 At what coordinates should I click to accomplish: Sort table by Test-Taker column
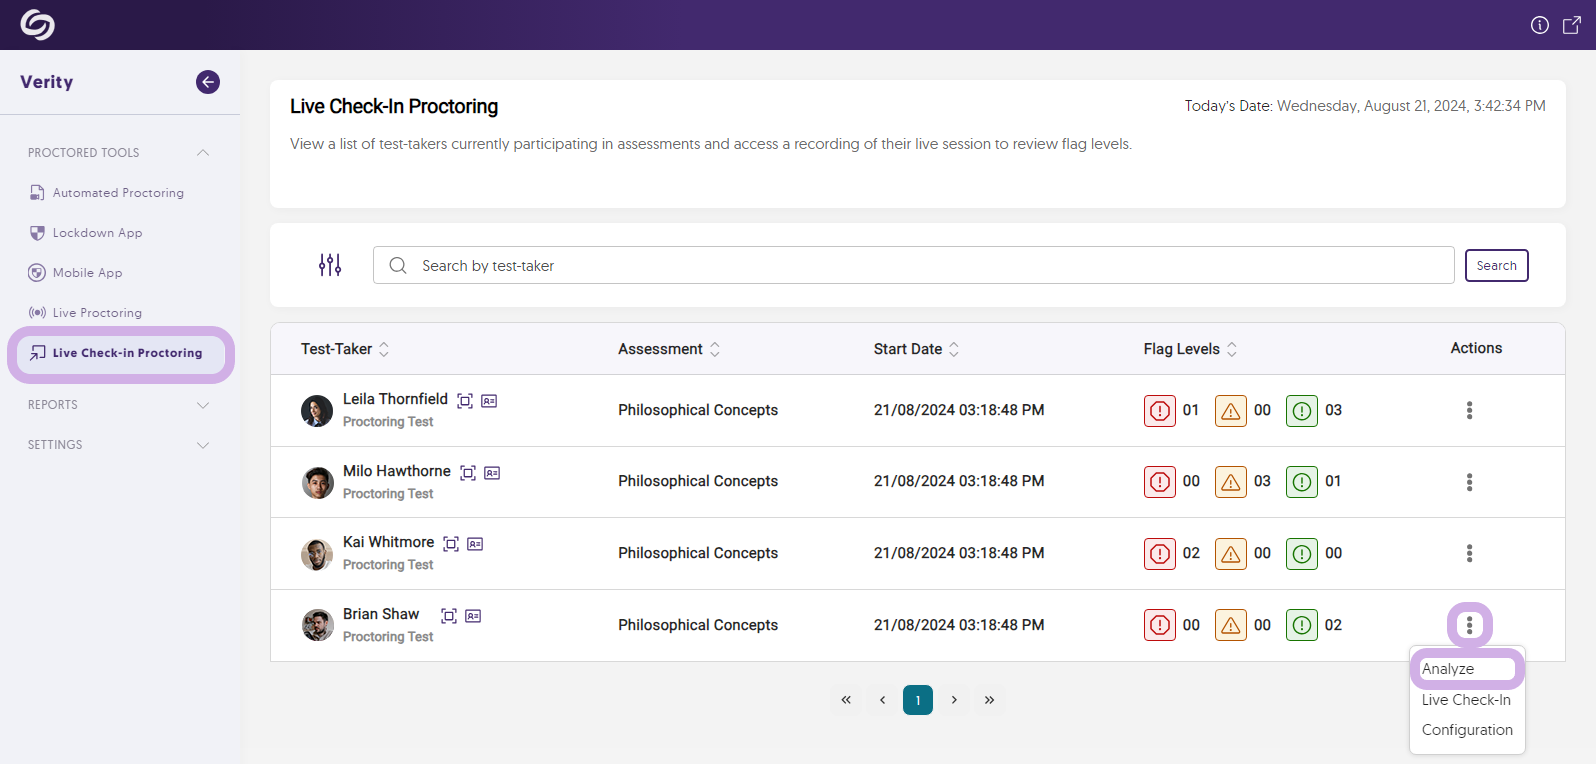(384, 349)
